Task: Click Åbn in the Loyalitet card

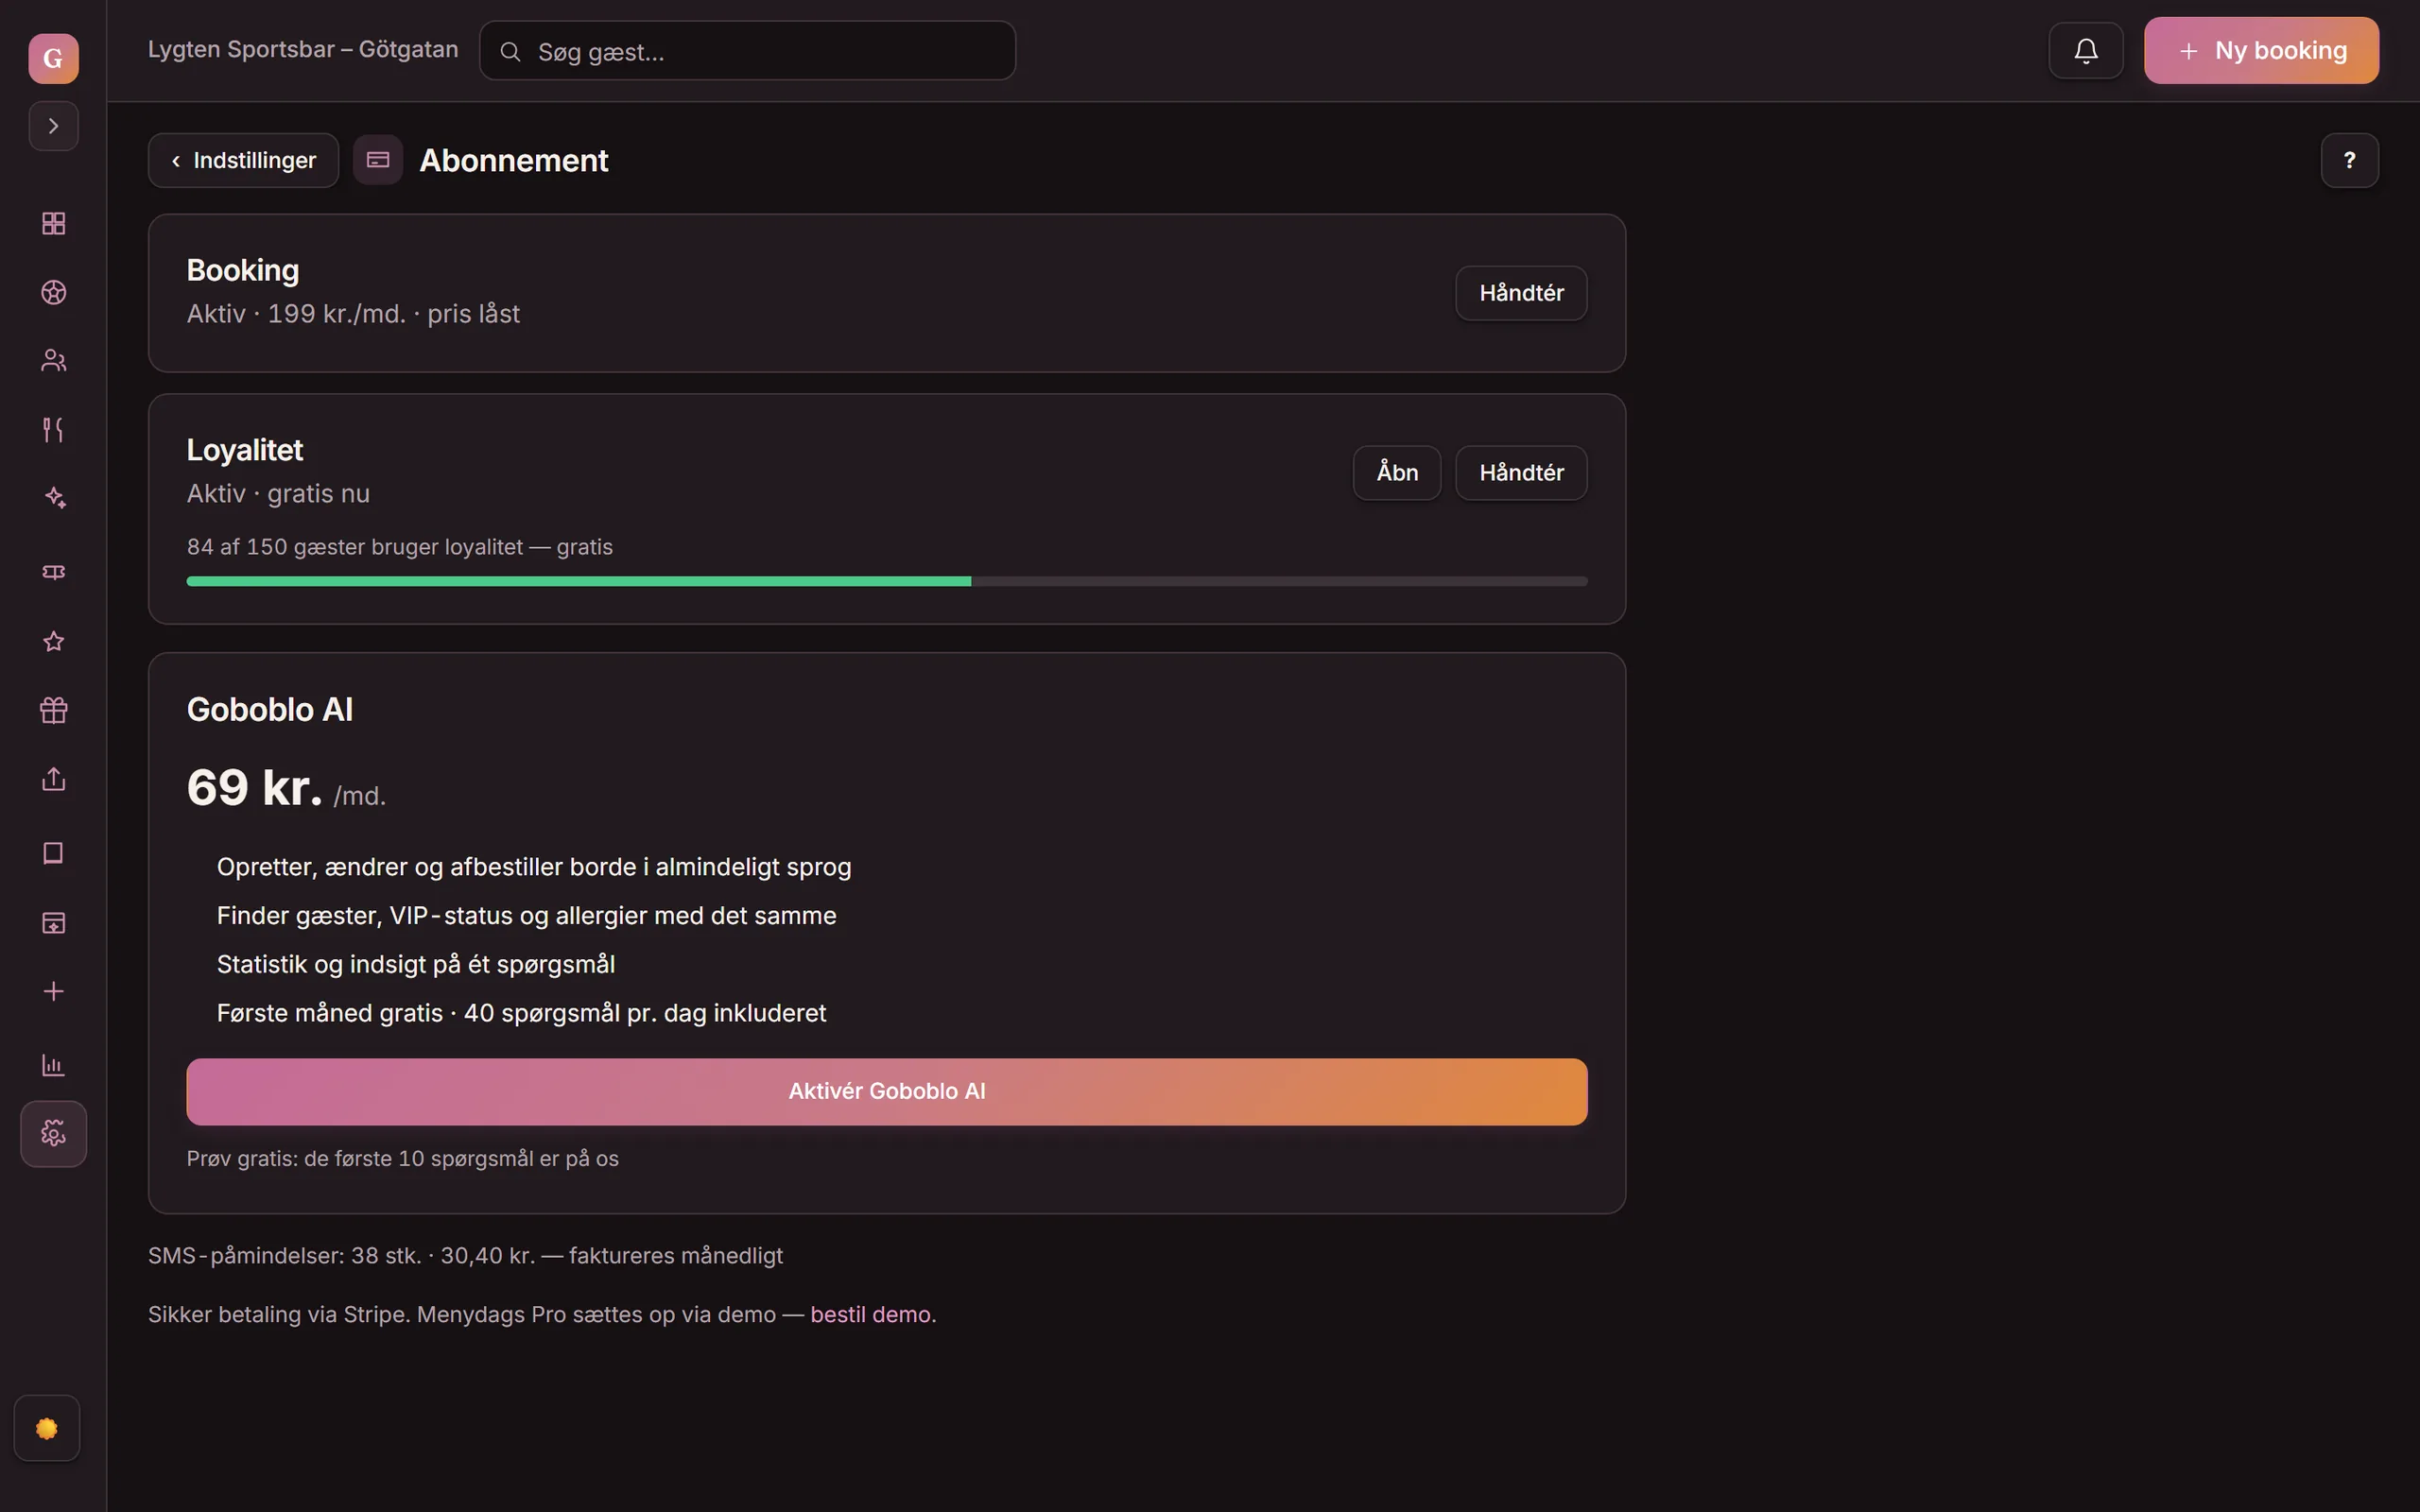Action: click(x=1397, y=473)
